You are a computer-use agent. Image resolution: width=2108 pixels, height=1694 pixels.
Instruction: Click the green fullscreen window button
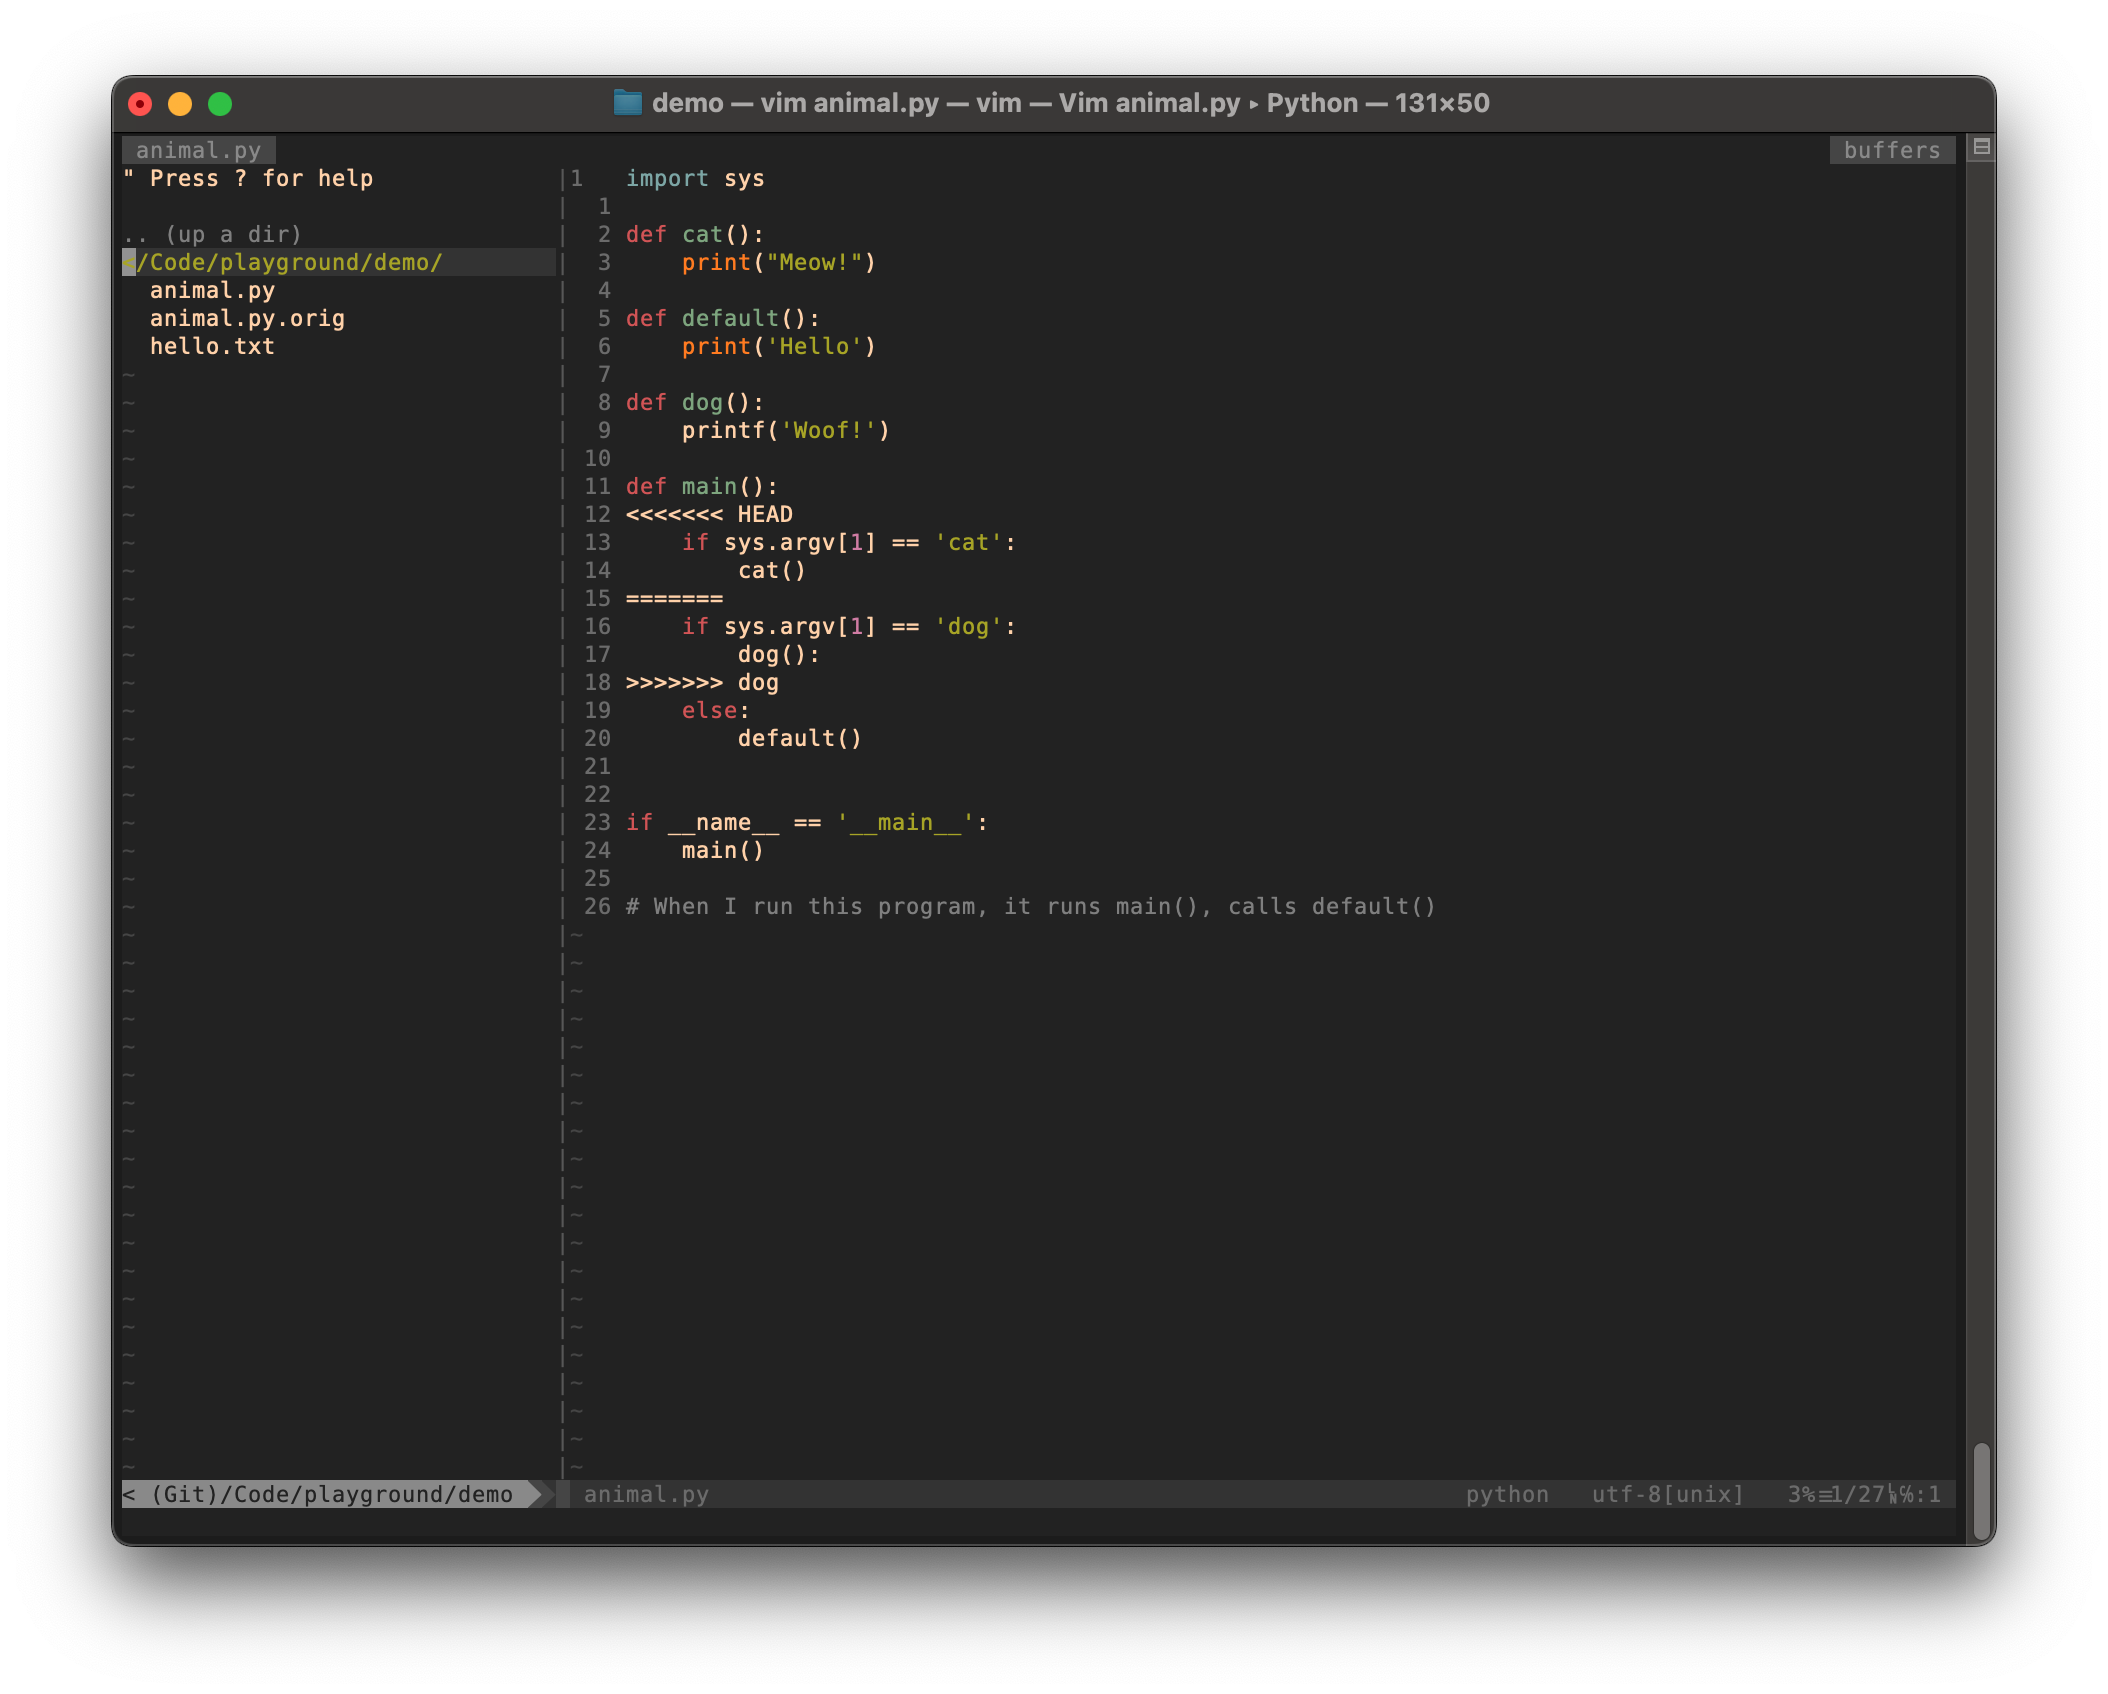(x=220, y=104)
